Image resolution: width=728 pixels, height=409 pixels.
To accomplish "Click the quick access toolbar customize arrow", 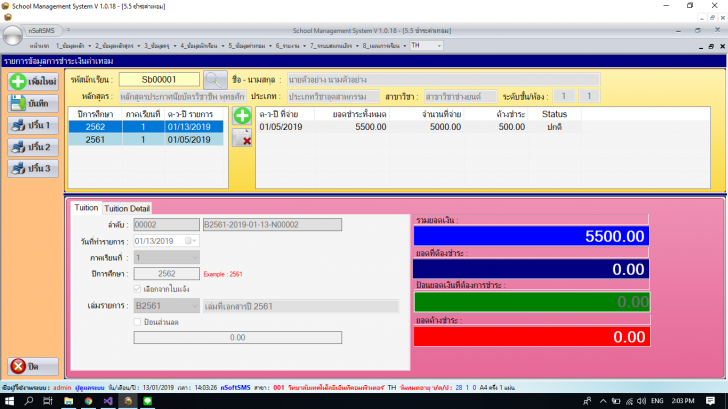I will (68, 30).
